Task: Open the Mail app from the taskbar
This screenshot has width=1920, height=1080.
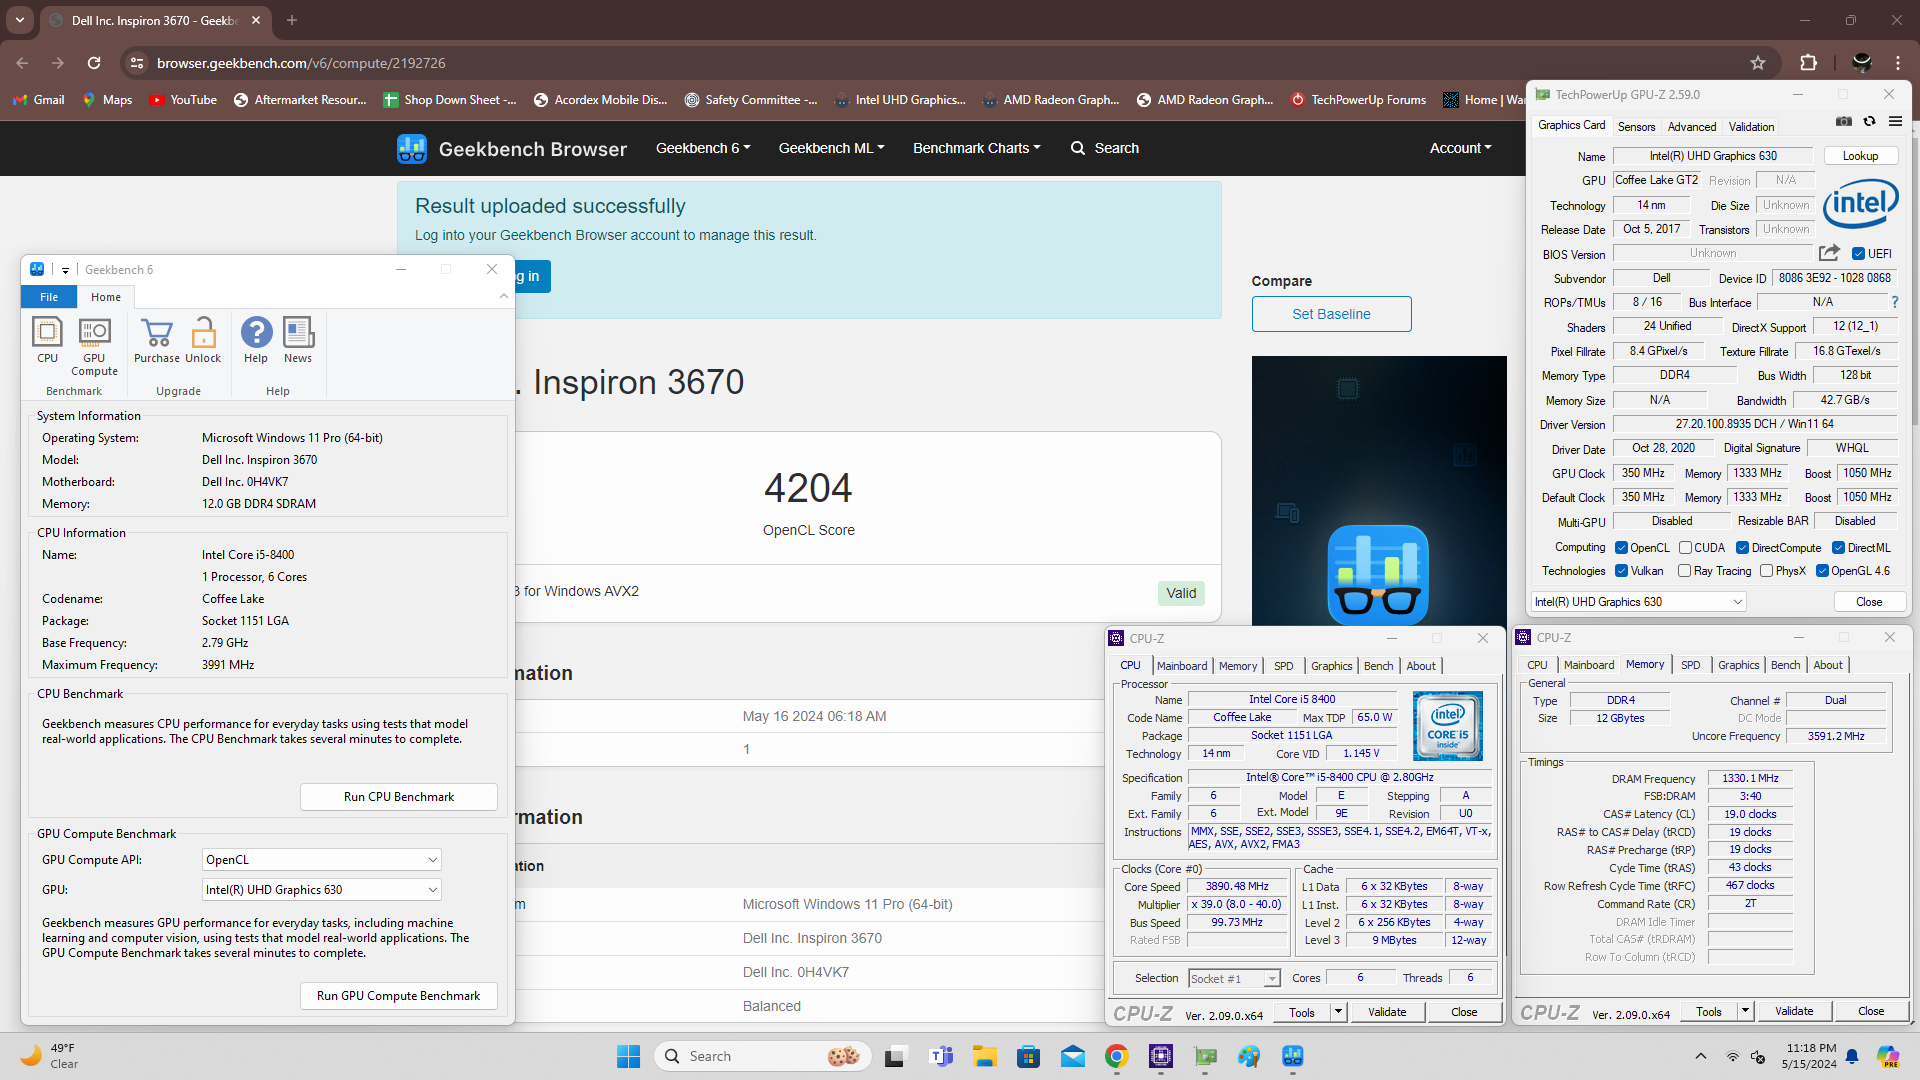Action: click(x=1073, y=1056)
